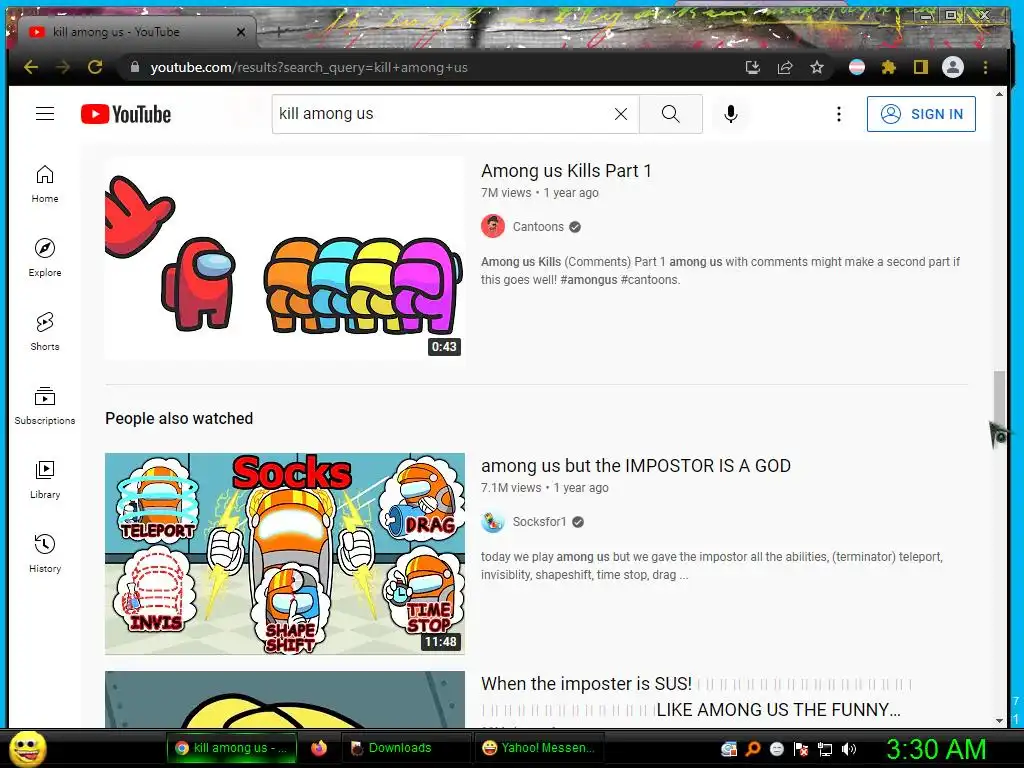Click the SIGN IN button
1024x768 pixels.
pos(921,114)
